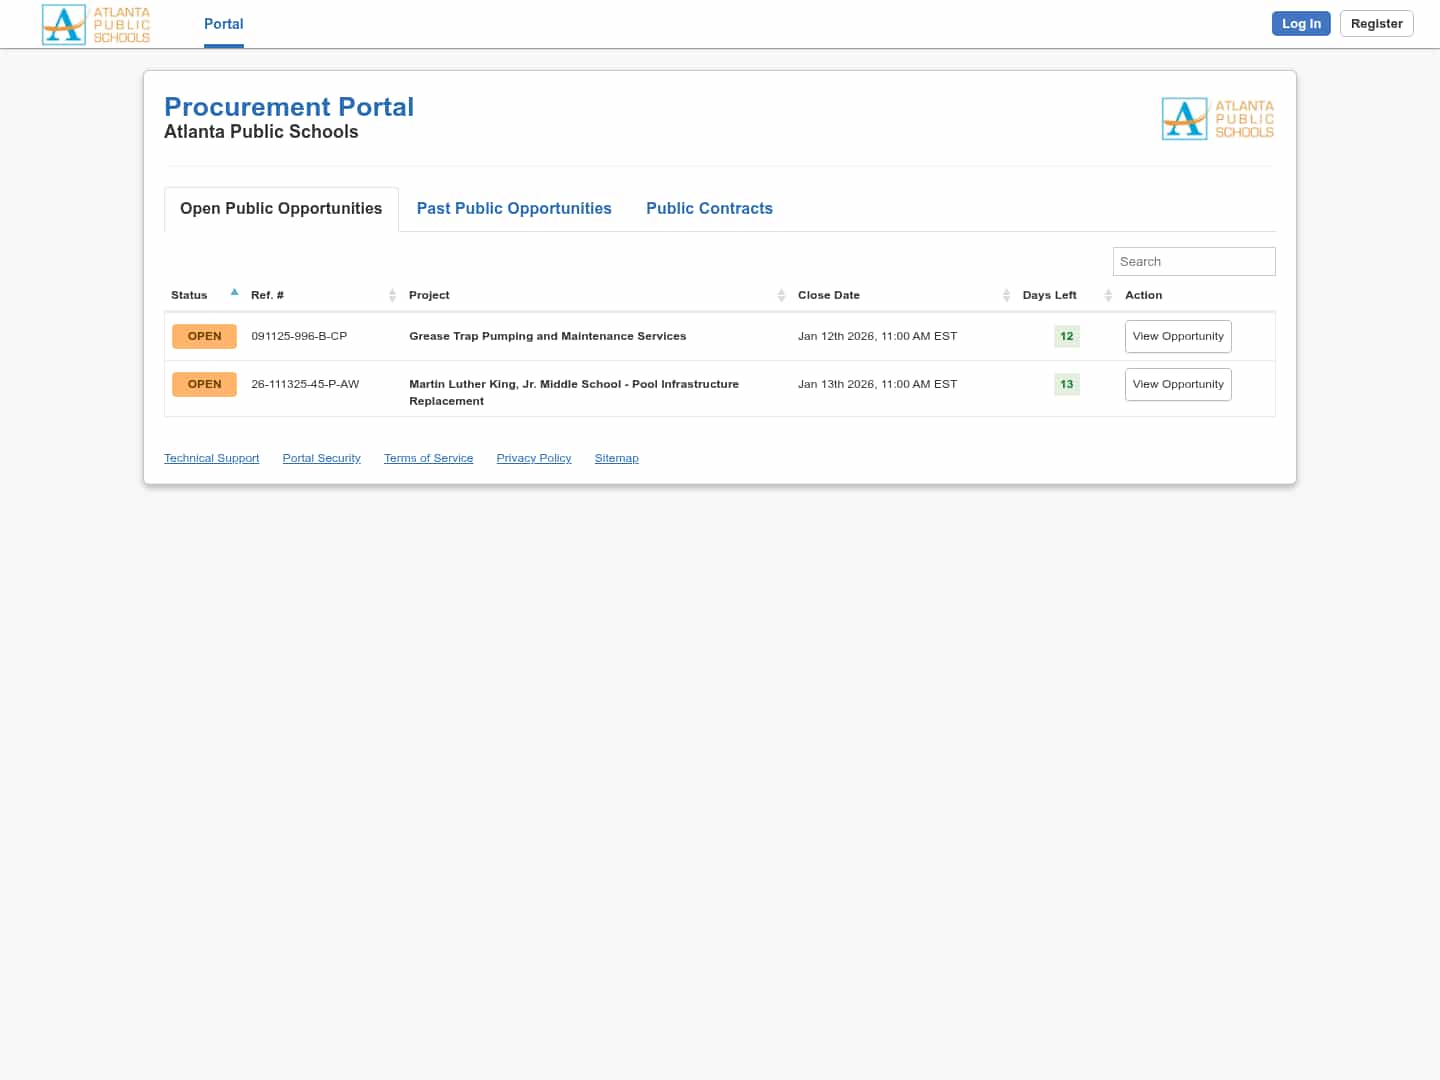Switch to Past Public Opportunities tab

pyautogui.click(x=514, y=209)
